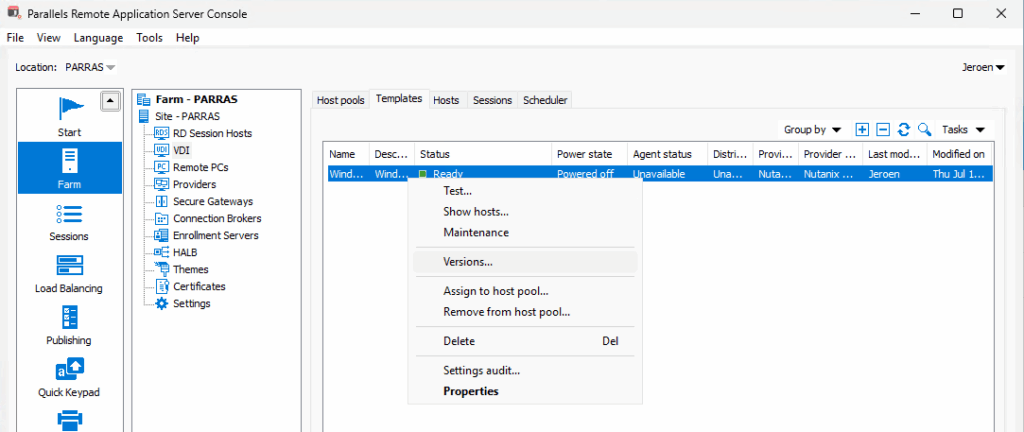The height and width of the screenshot is (432, 1024).
Task: Select the Farm category icon
Action: coord(69,161)
